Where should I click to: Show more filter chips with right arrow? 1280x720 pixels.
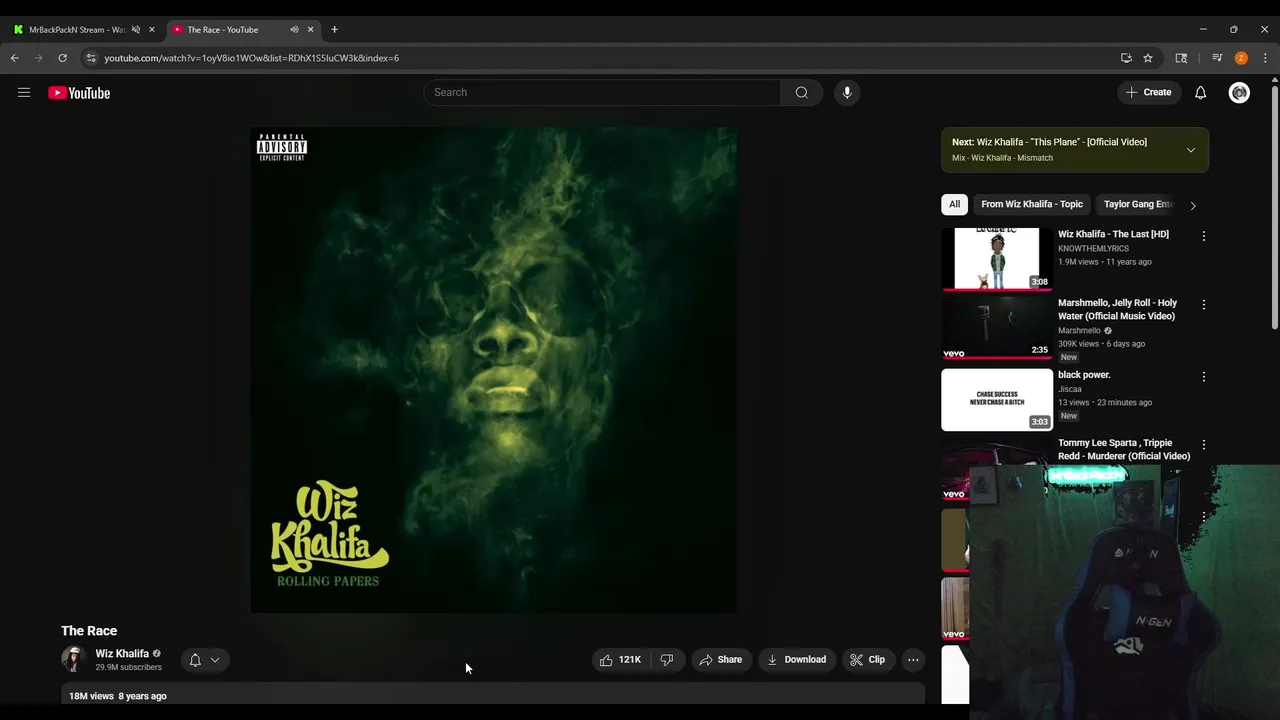tap(1192, 205)
